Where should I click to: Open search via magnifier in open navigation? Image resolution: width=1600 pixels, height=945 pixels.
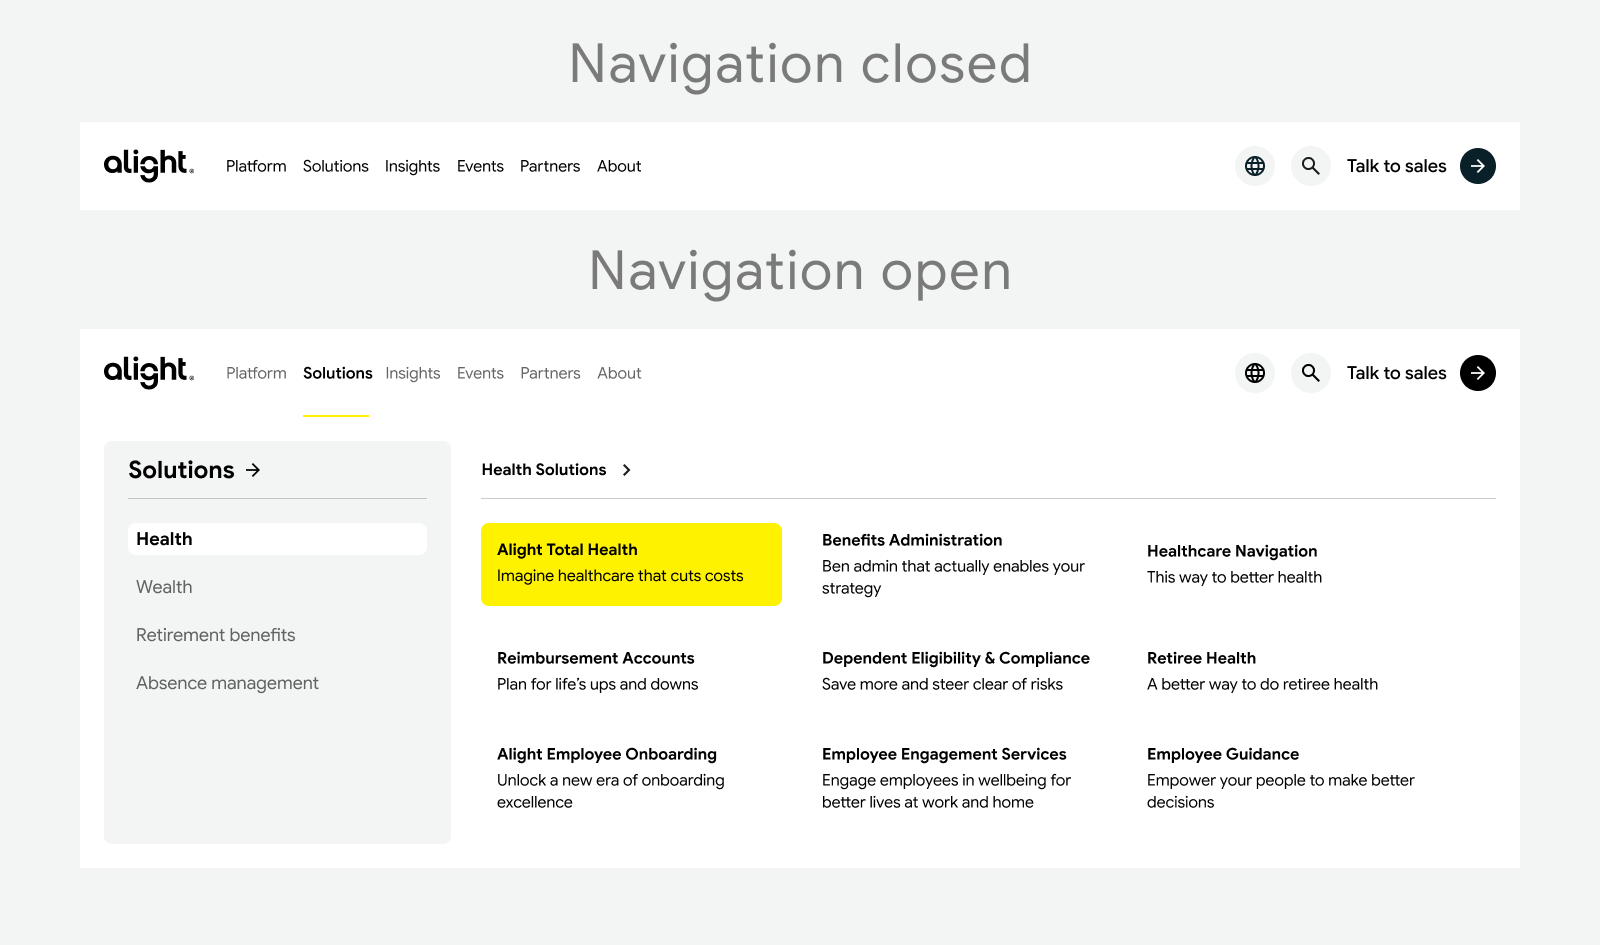[1310, 373]
